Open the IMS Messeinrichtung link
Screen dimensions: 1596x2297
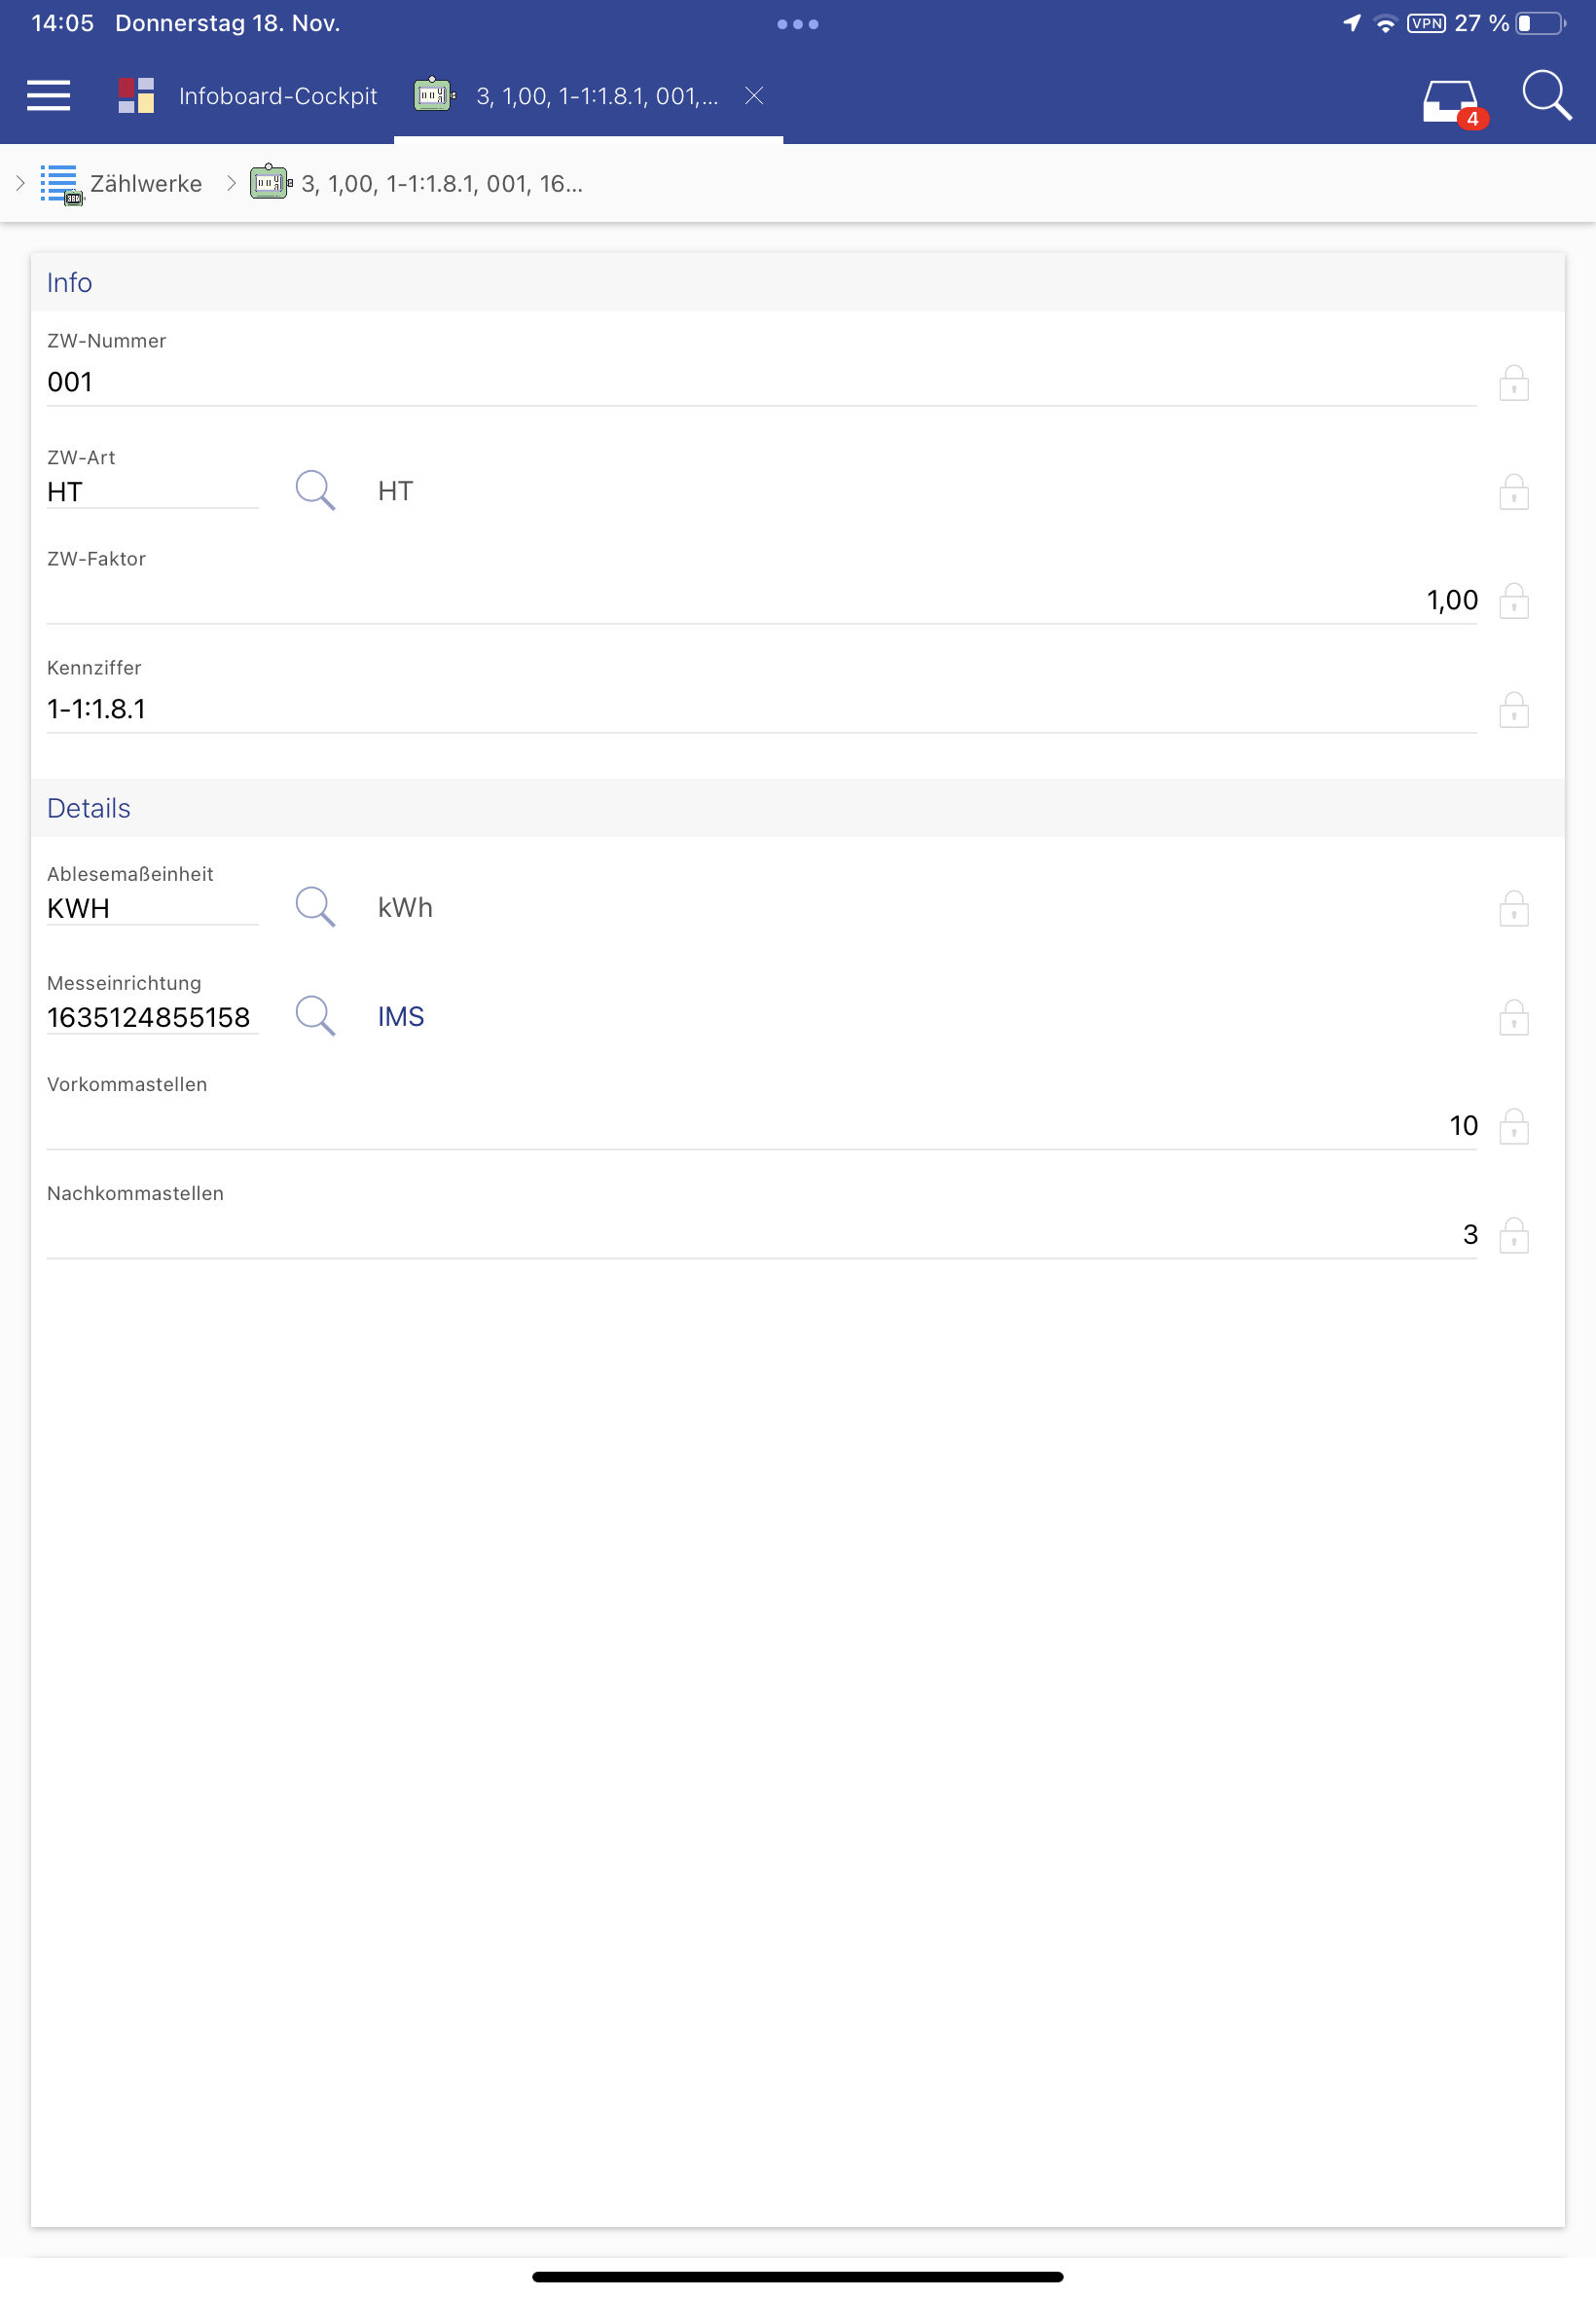coord(401,1017)
